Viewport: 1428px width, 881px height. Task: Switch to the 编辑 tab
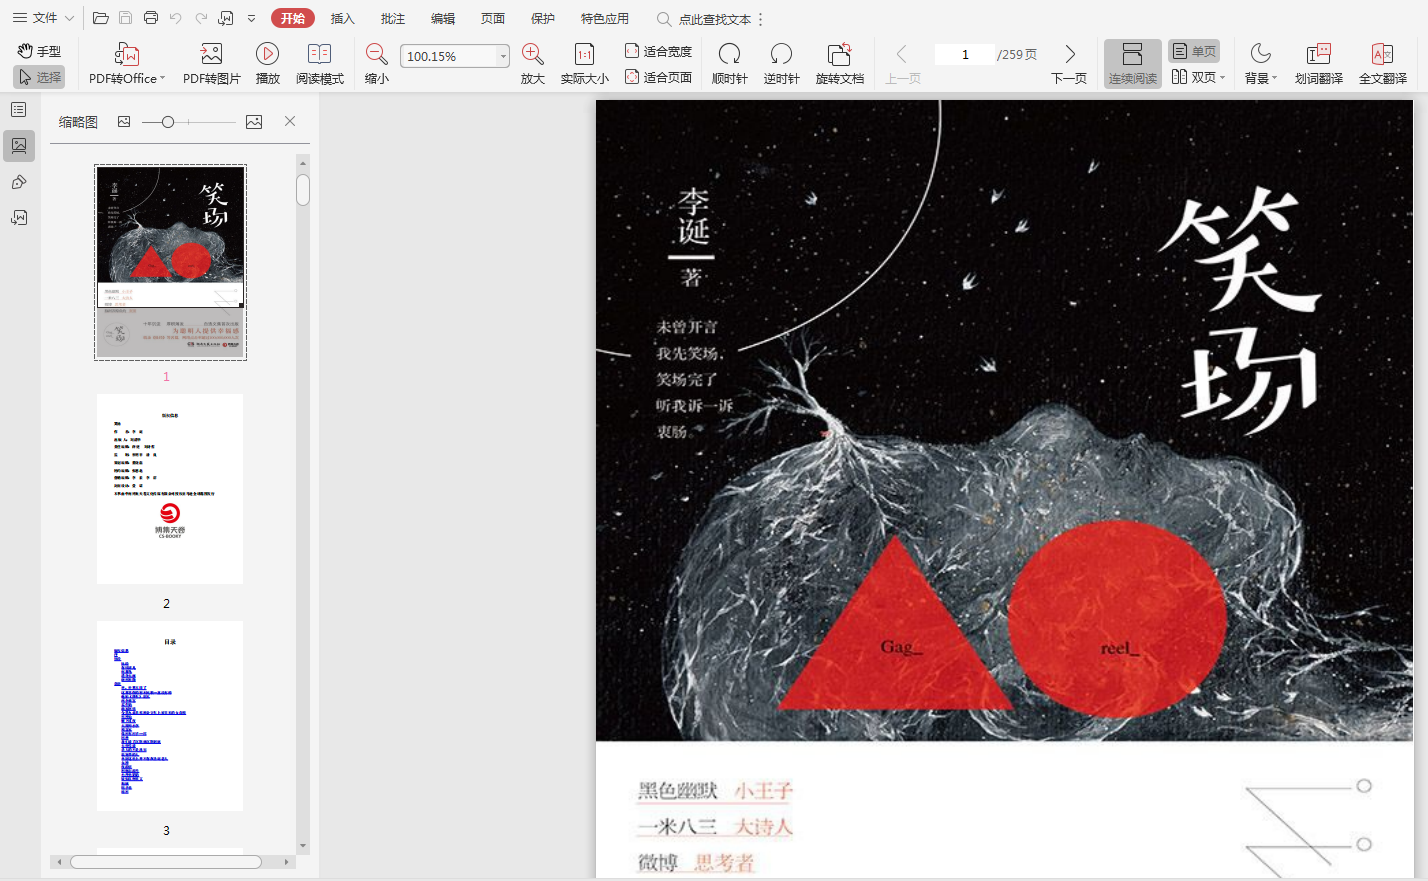point(443,18)
